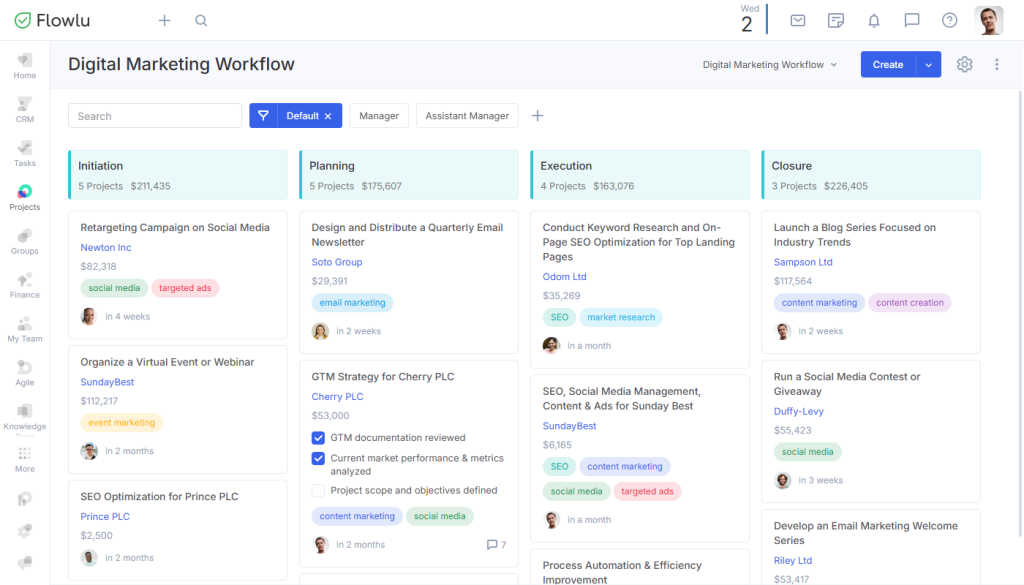The width and height of the screenshot is (1024, 585).
Task: Go to Tasks in the sidebar
Action: [25, 154]
